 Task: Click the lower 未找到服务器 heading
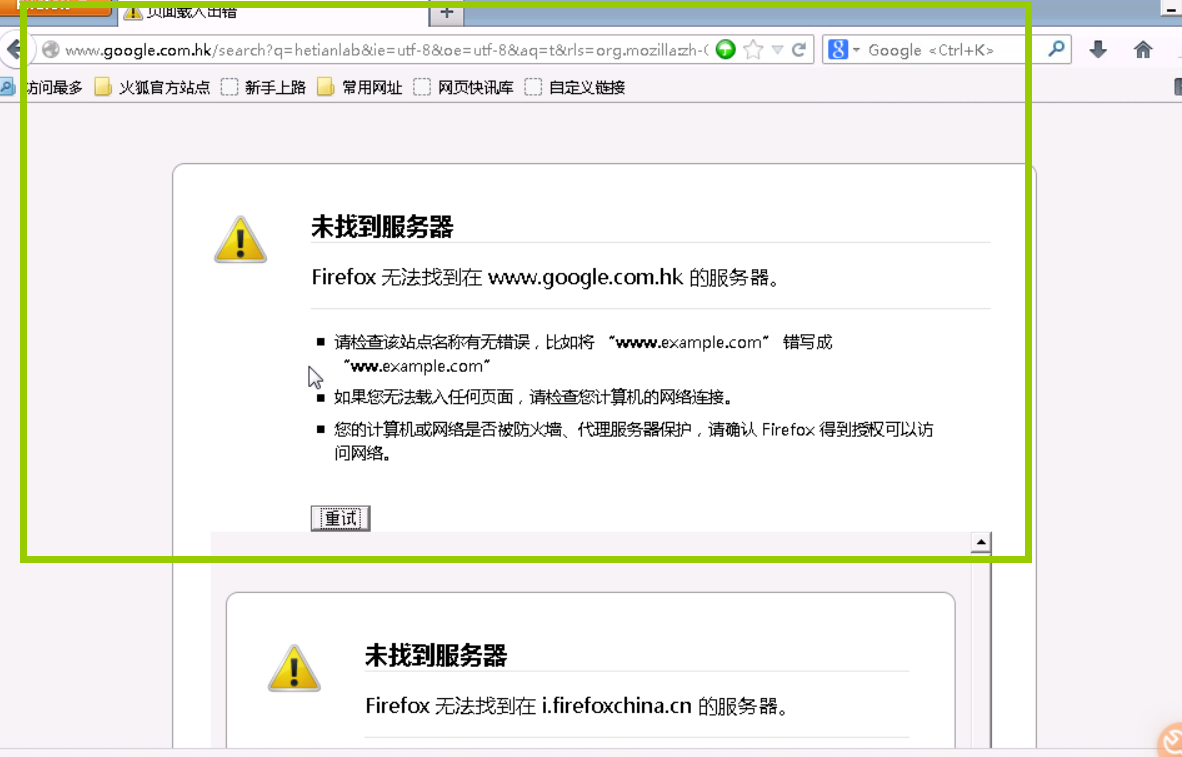(x=436, y=655)
